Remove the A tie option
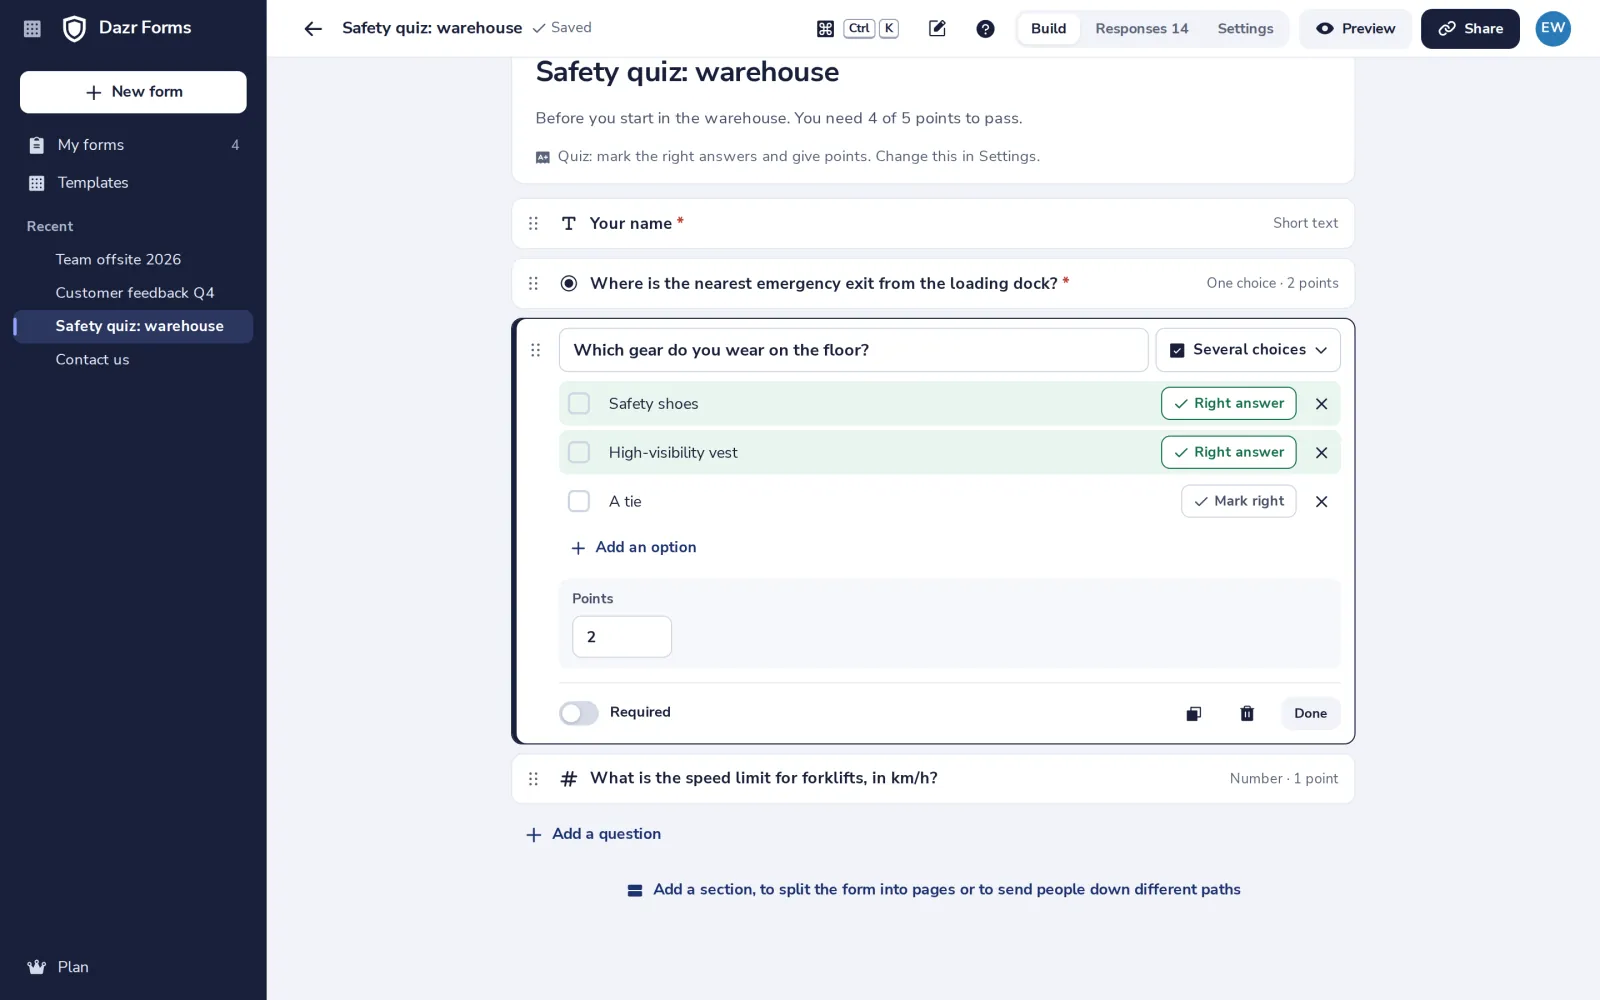 point(1321,502)
